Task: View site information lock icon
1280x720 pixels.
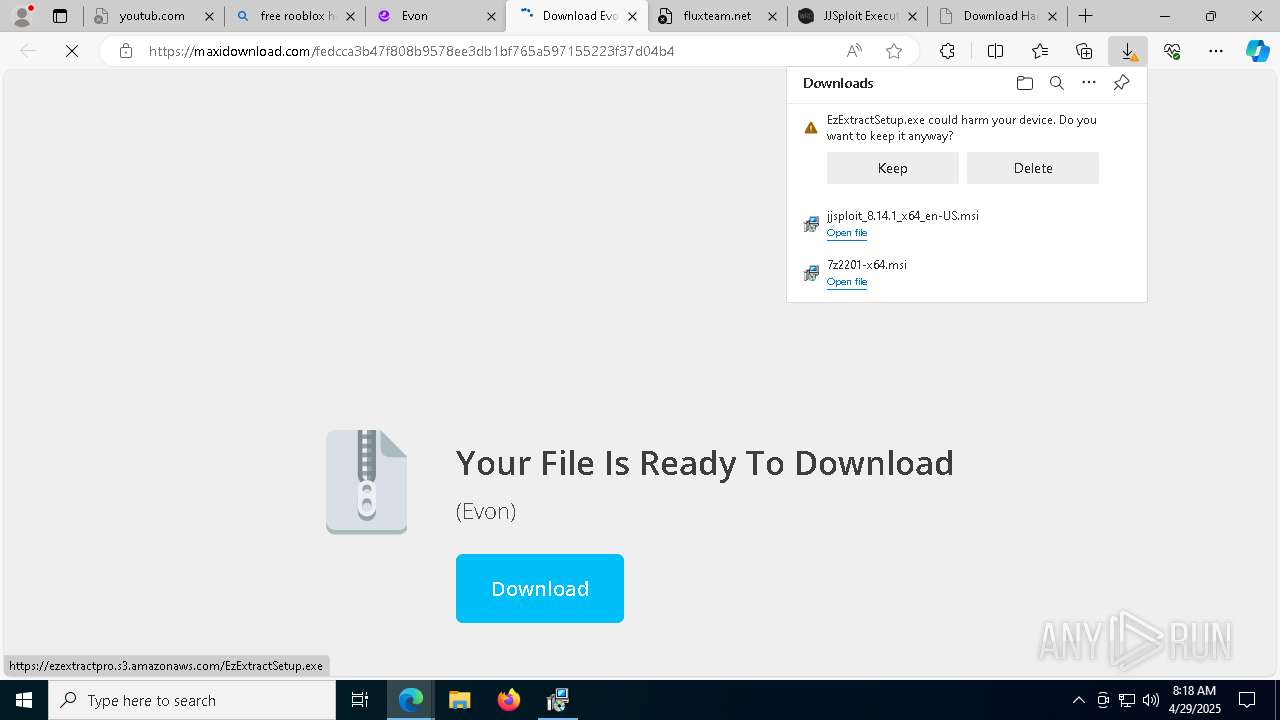Action: pos(125,51)
